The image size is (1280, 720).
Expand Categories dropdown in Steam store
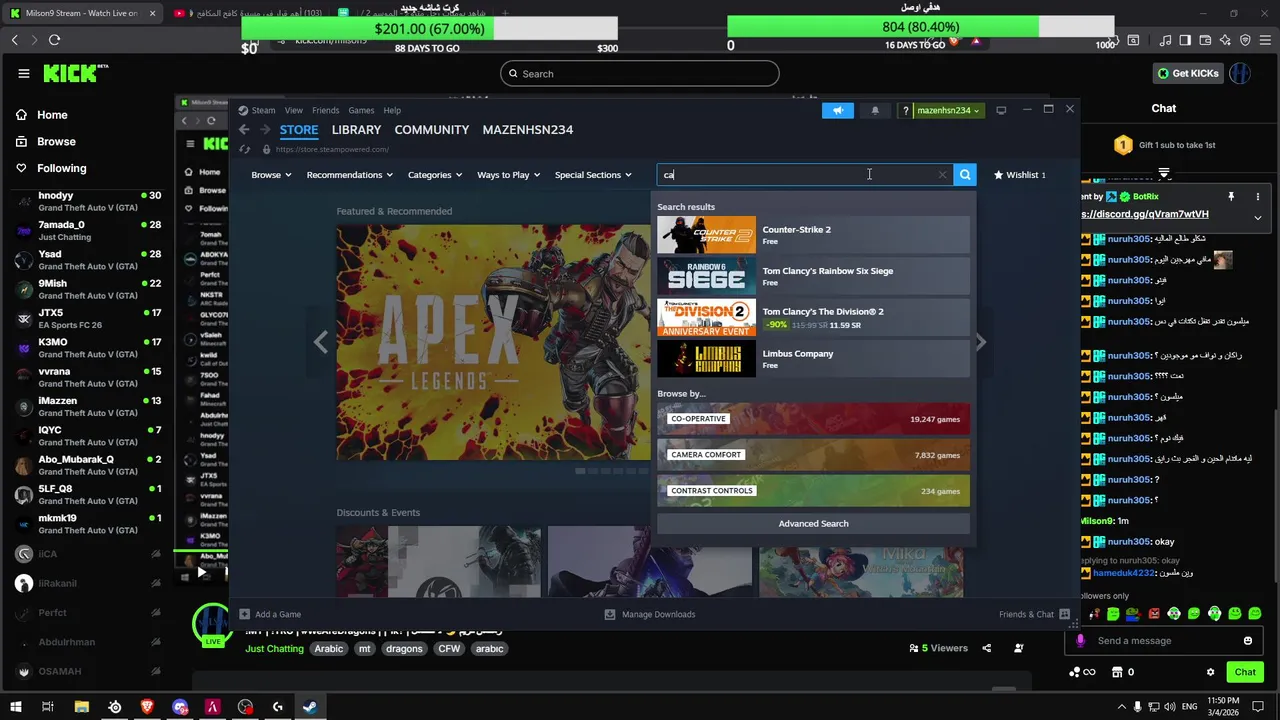tap(435, 175)
